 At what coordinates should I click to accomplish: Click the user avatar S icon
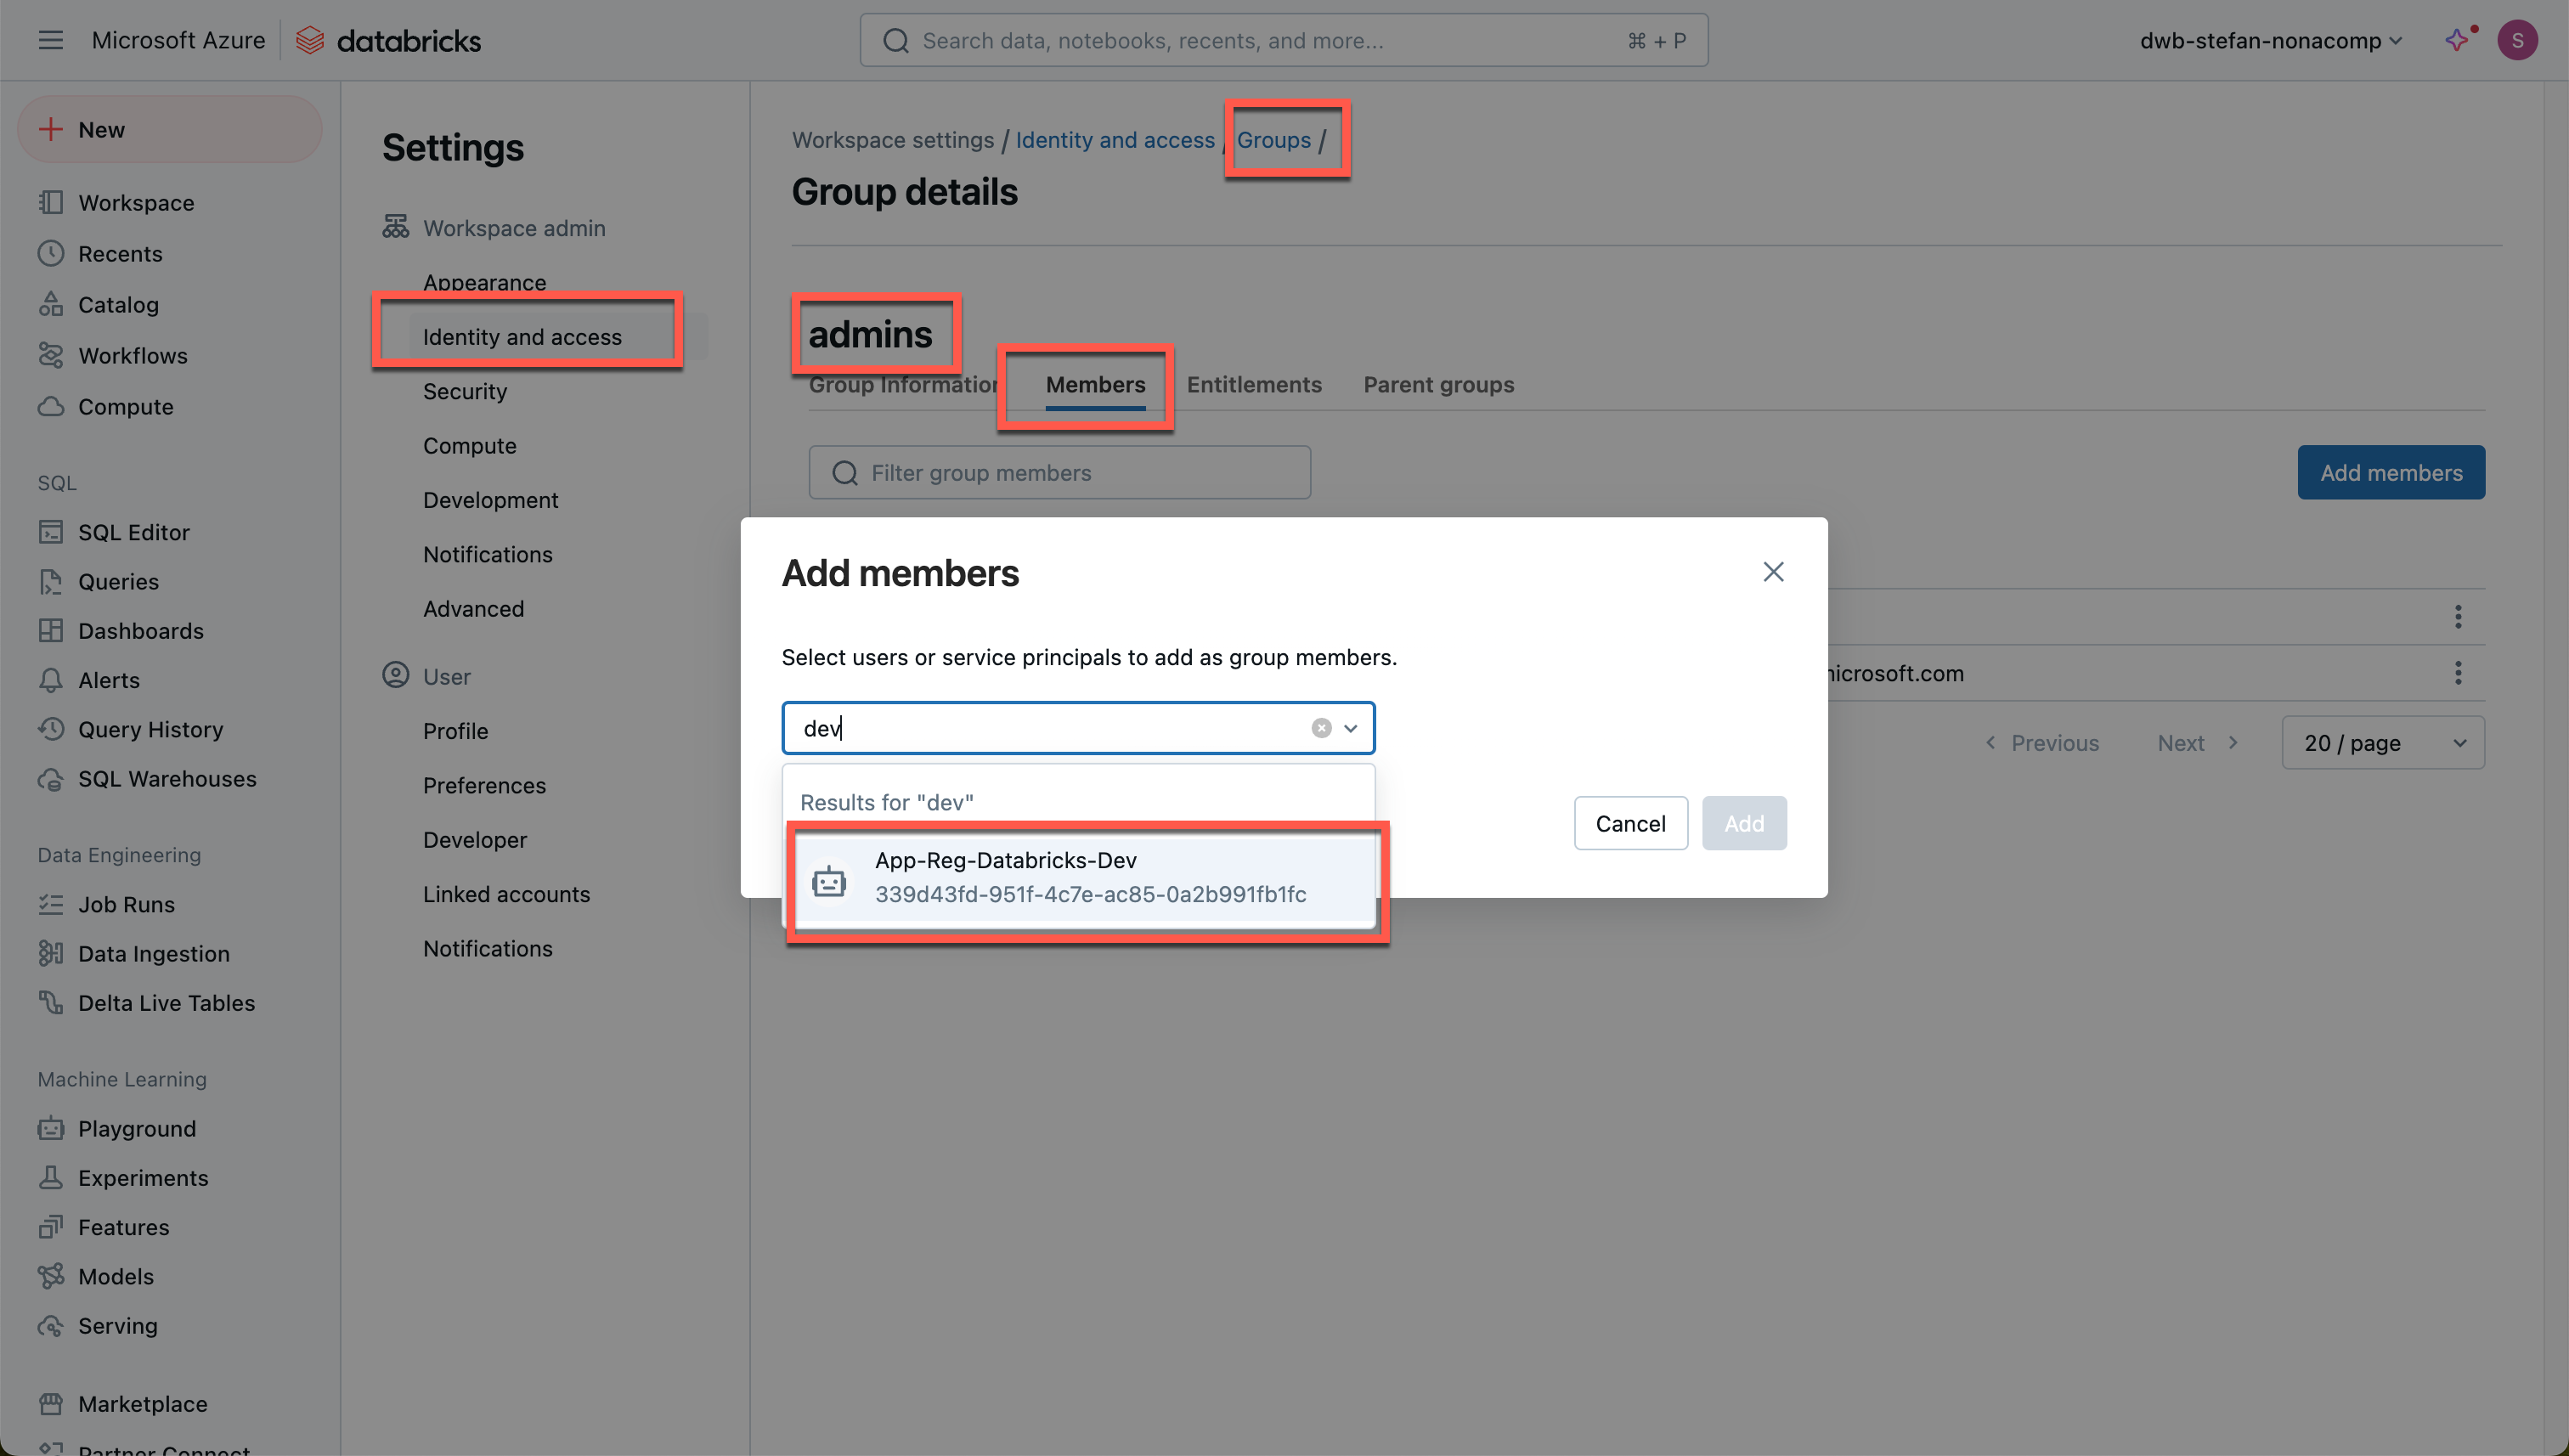2517,40
